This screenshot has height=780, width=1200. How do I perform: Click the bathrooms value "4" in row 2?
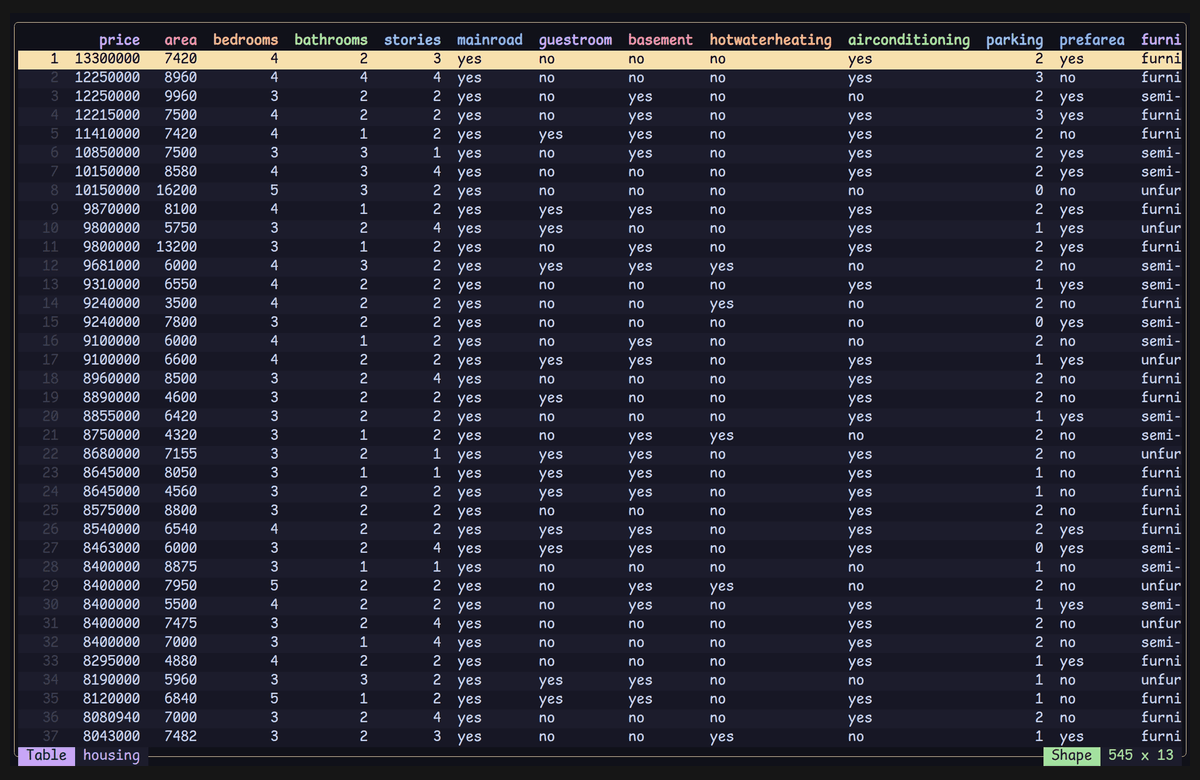pyautogui.click(x=364, y=78)
